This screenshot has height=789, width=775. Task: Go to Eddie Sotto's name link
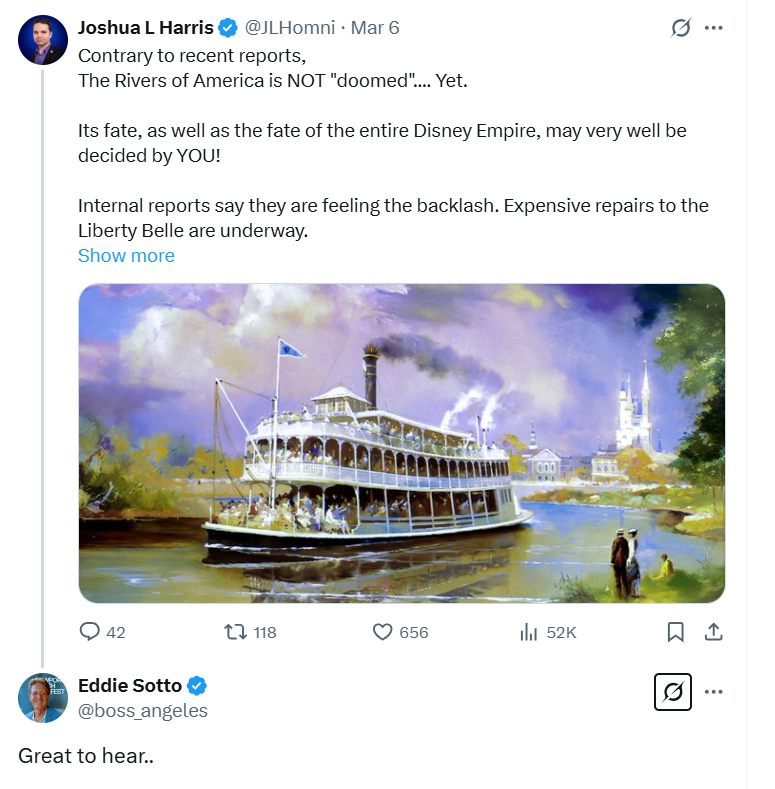tap(130, 685)
